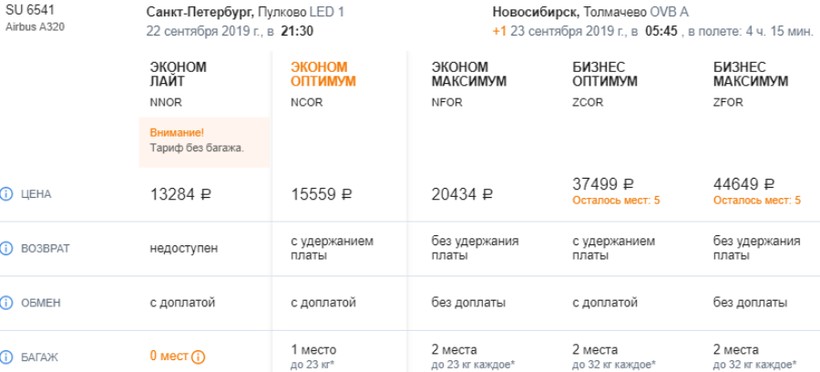Choose the БИЗНЕС ОПТИМУМ fare header
Screen dimensions: 820x372
click(605, 74)
